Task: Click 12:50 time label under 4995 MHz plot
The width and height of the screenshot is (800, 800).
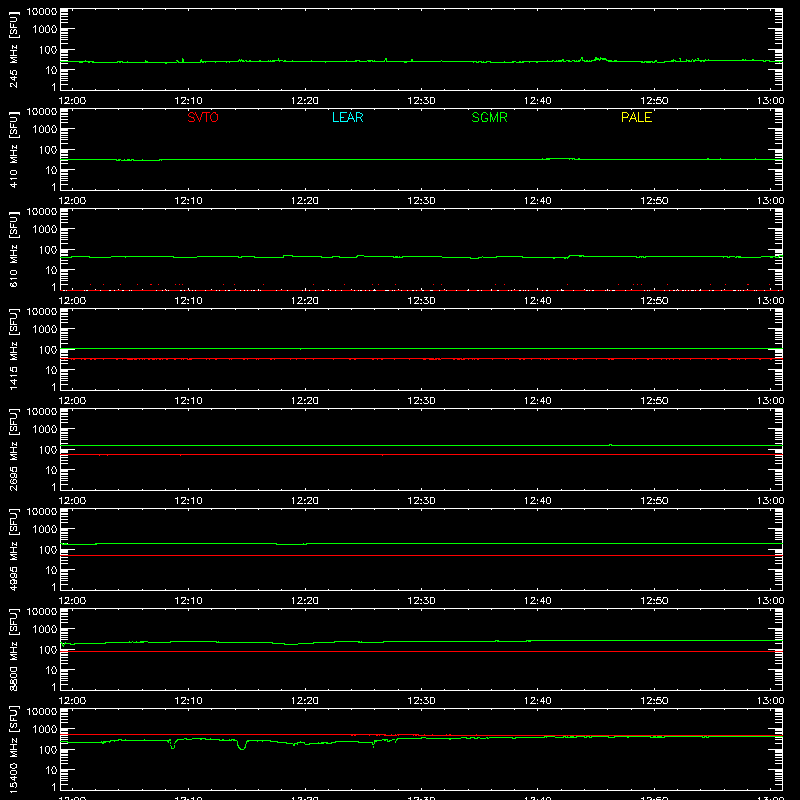Action: pos(654,601)
